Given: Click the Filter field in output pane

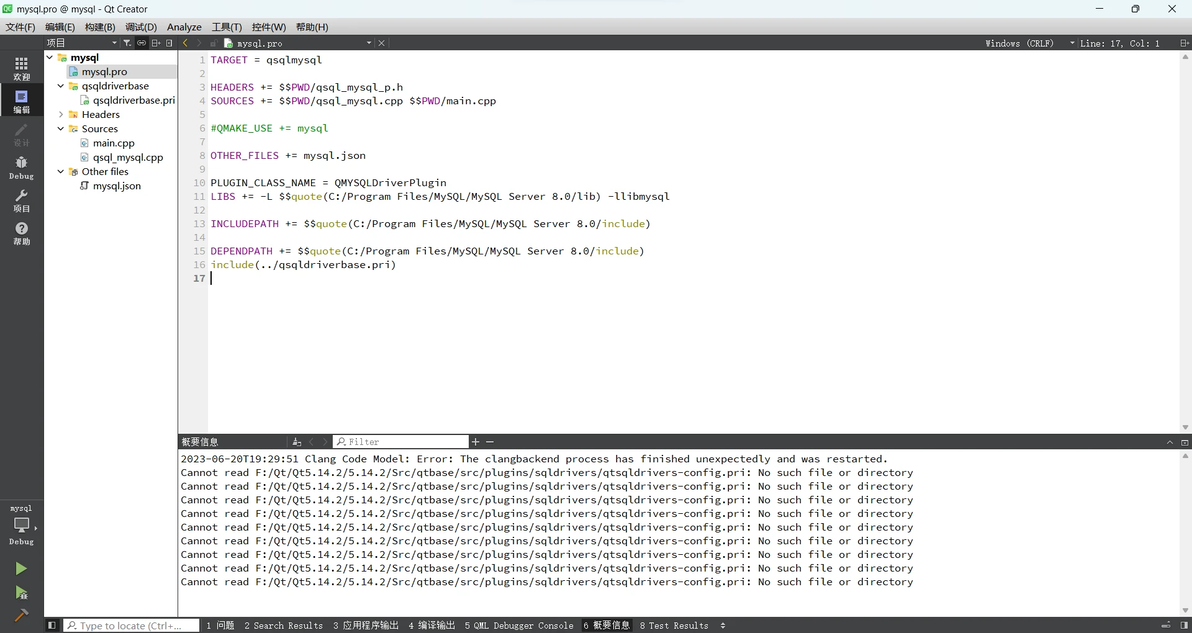Looking at the screenshot, I should (x=401, y=442).
